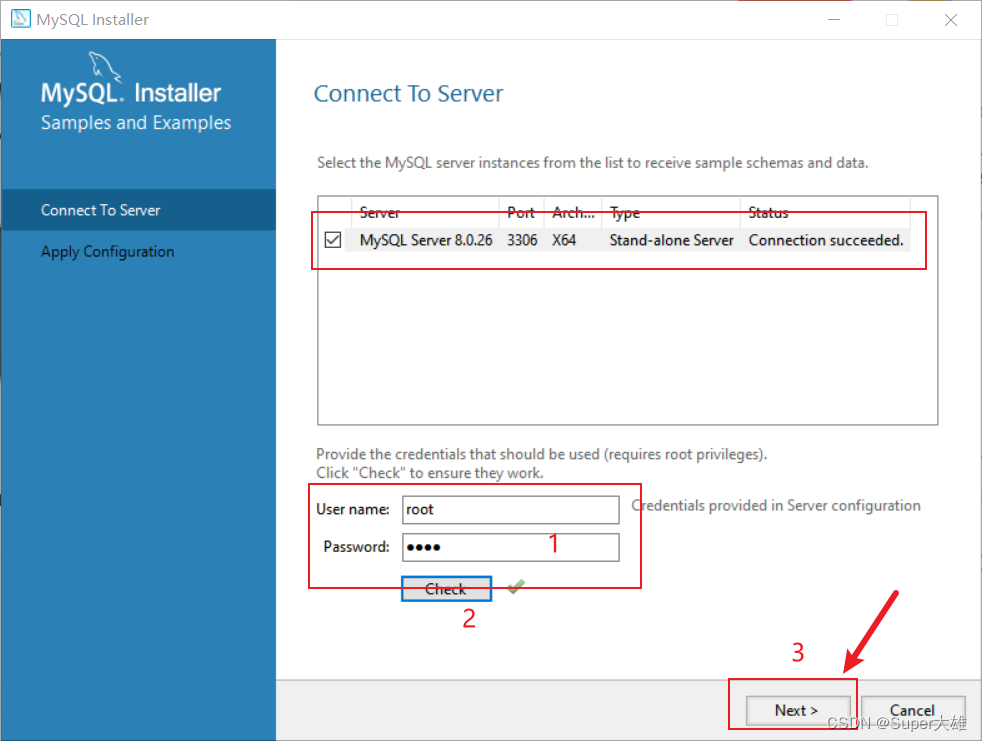Screen dimensions: 982x741
Task: Click the Check button
Action: 446,589
